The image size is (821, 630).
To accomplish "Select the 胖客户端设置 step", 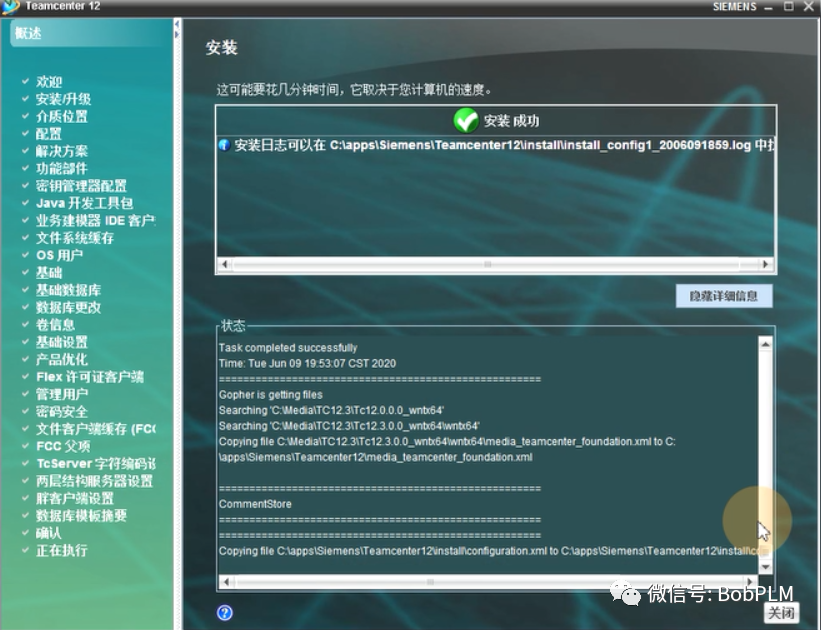I will click(x=74, y=498).
